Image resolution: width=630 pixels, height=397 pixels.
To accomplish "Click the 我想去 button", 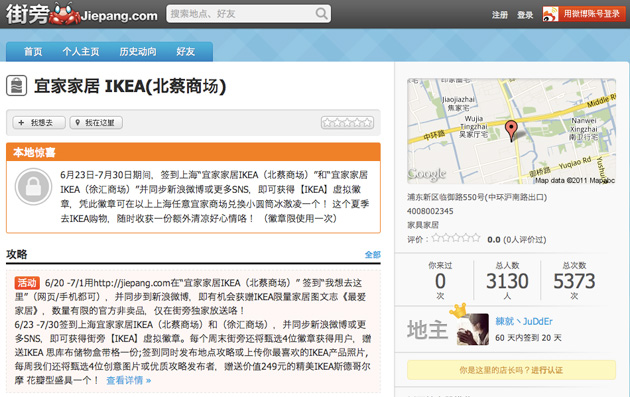I will pos(39,123).
